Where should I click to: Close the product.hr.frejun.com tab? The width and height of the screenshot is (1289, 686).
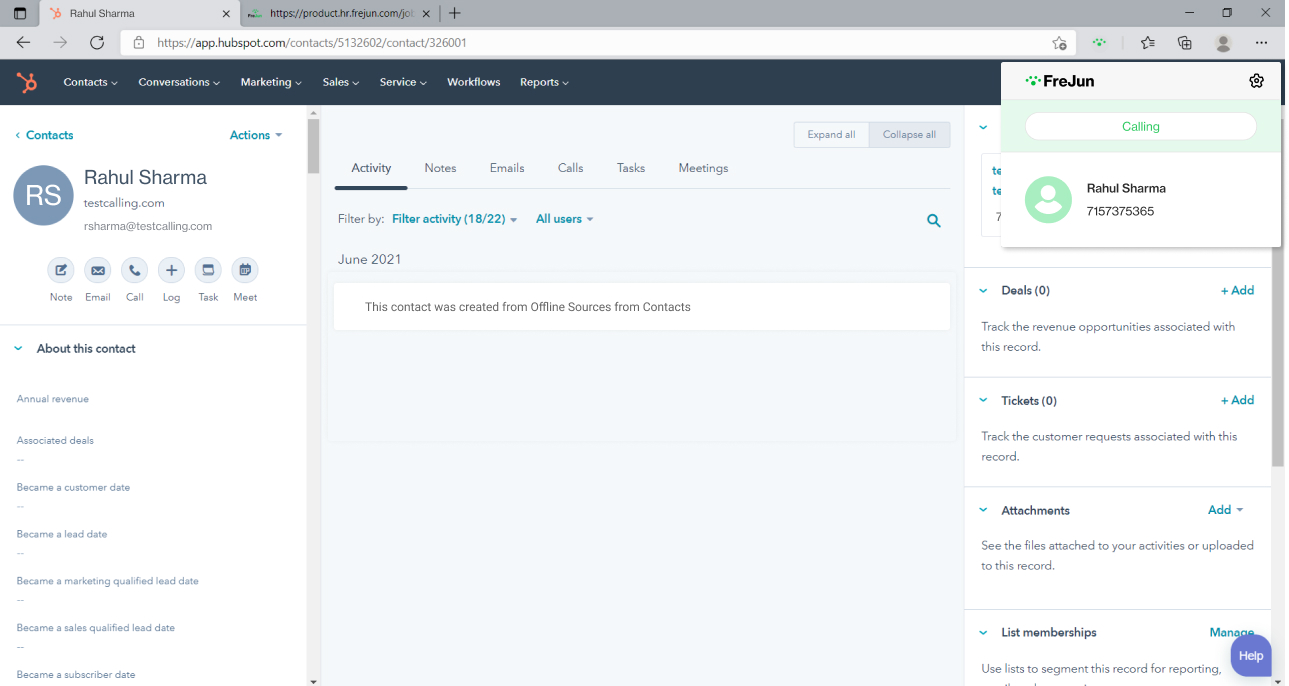tap(427, 14)
